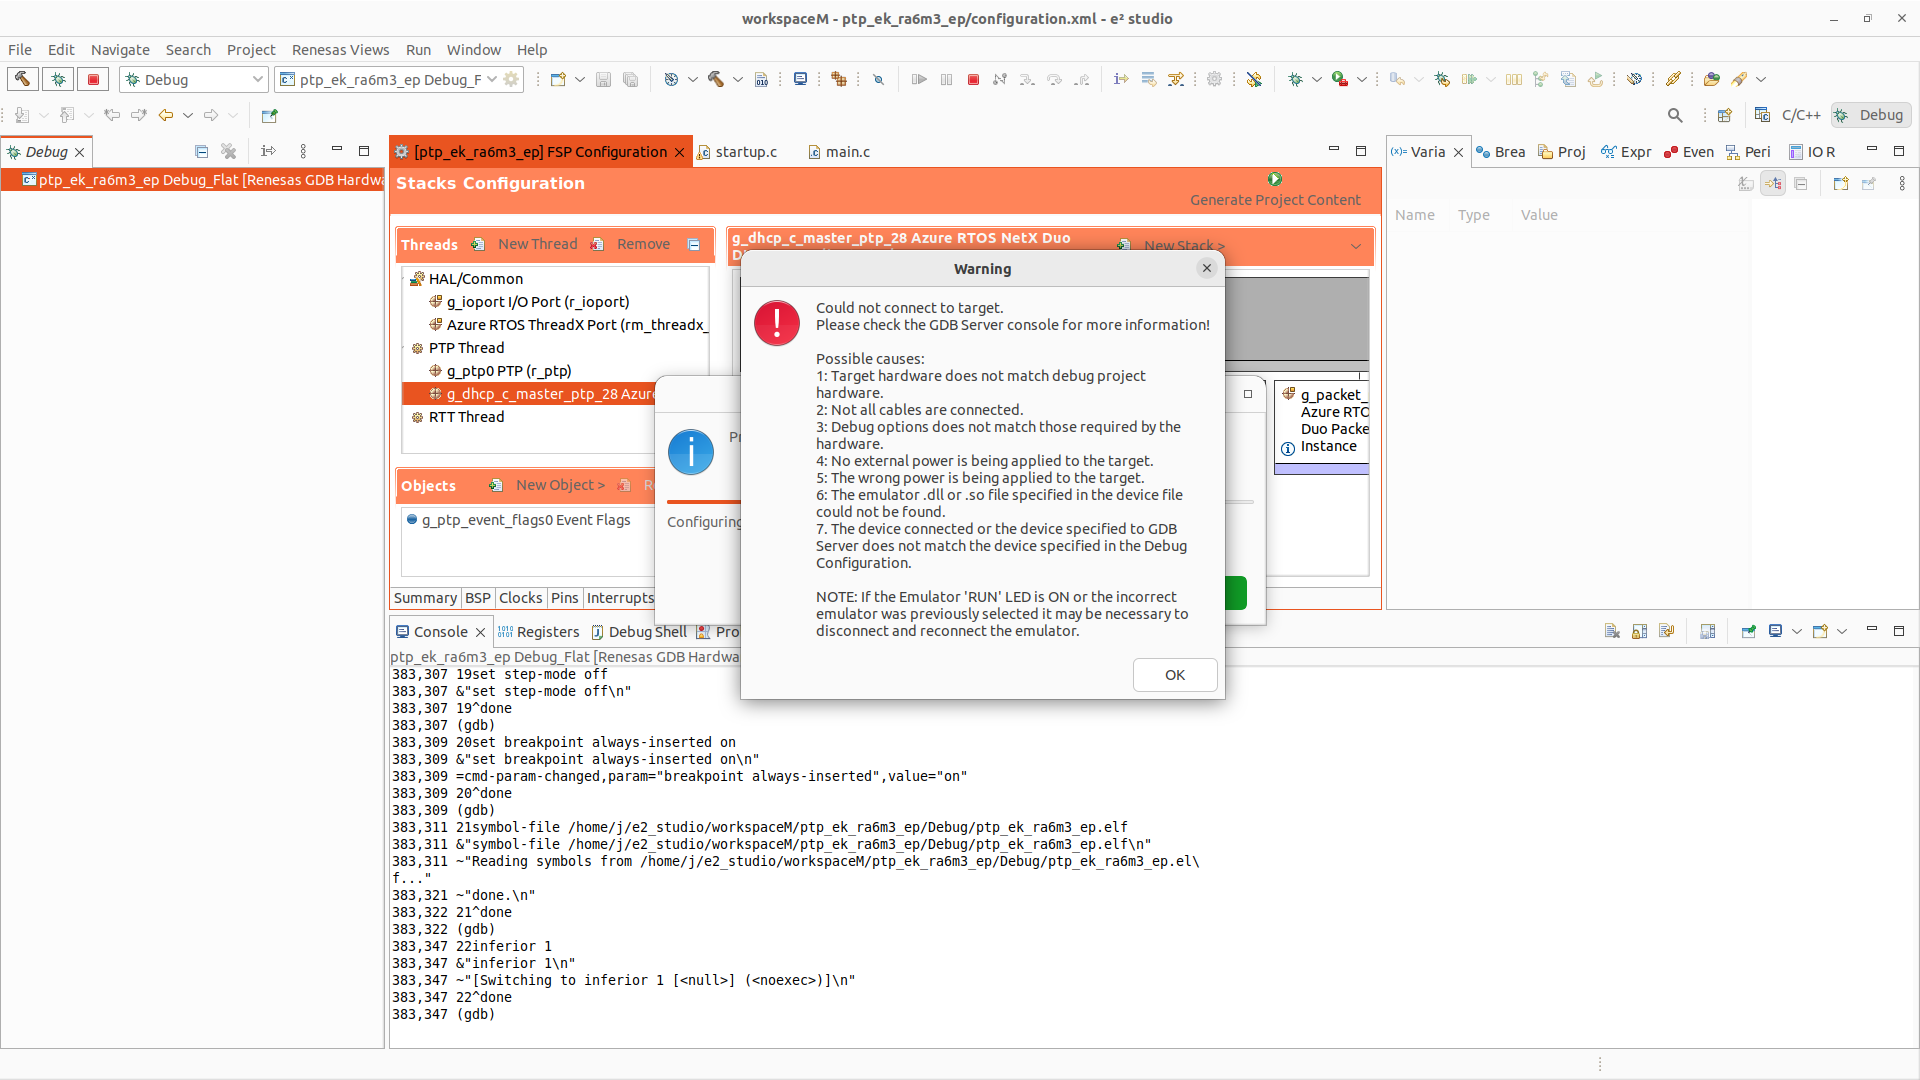Image resolution: width=1920 pixels, height=1080 pixels.
Task: Open the Renesas Views menu
Action: point(340,50)
